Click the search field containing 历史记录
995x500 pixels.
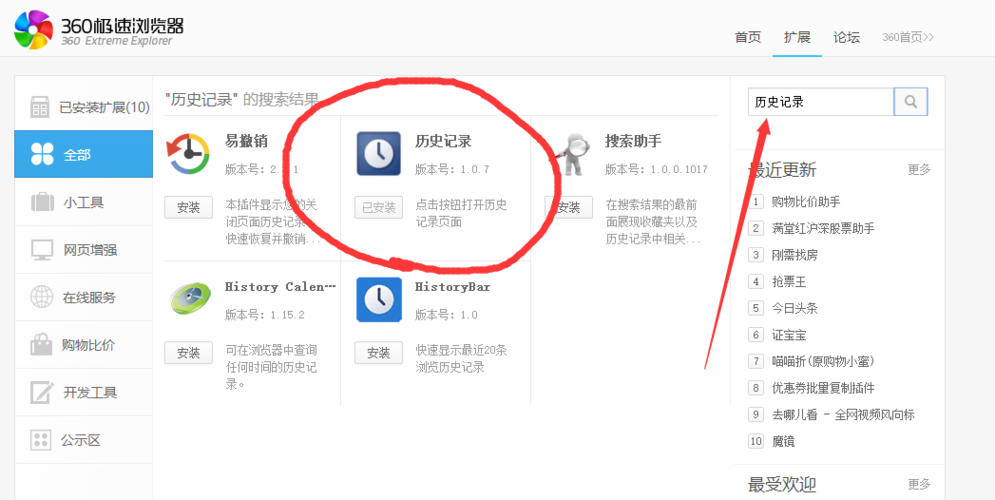coord(821,102)
